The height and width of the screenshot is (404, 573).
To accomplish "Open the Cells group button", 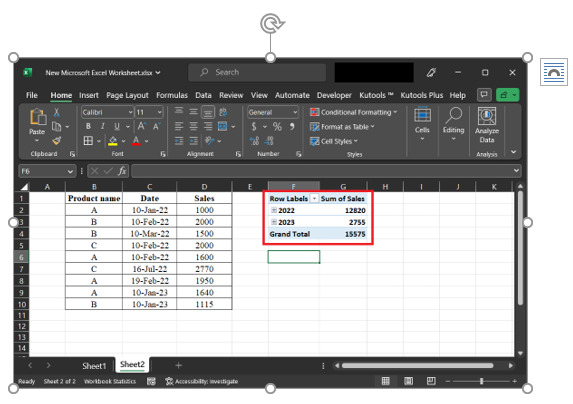I will point(422,123).
